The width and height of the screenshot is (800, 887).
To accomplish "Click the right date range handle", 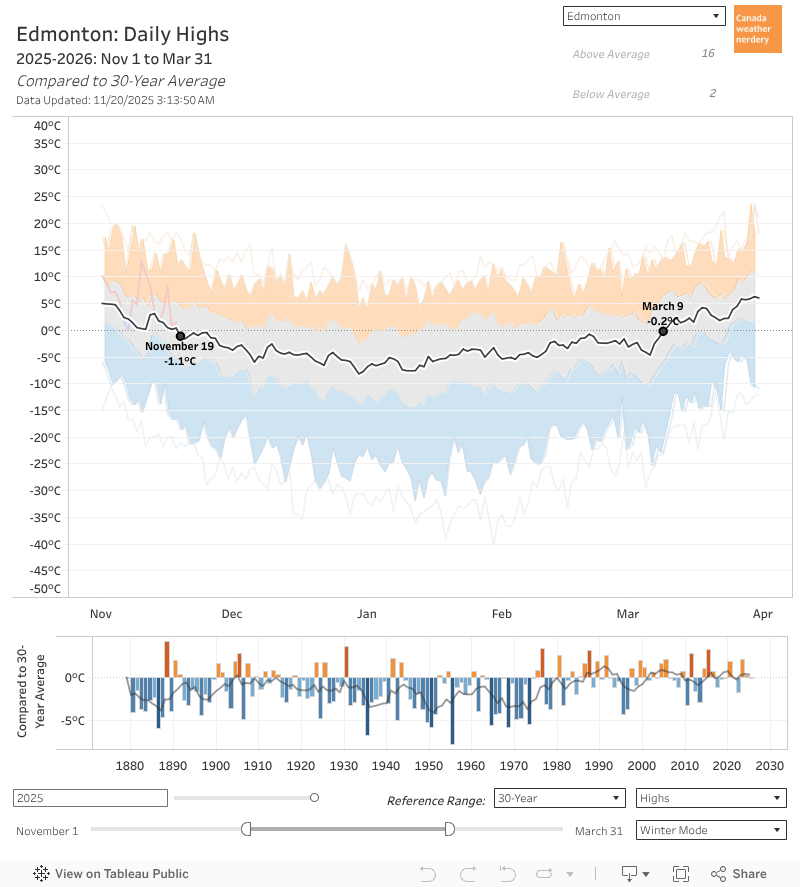I will tap(449, 829).
